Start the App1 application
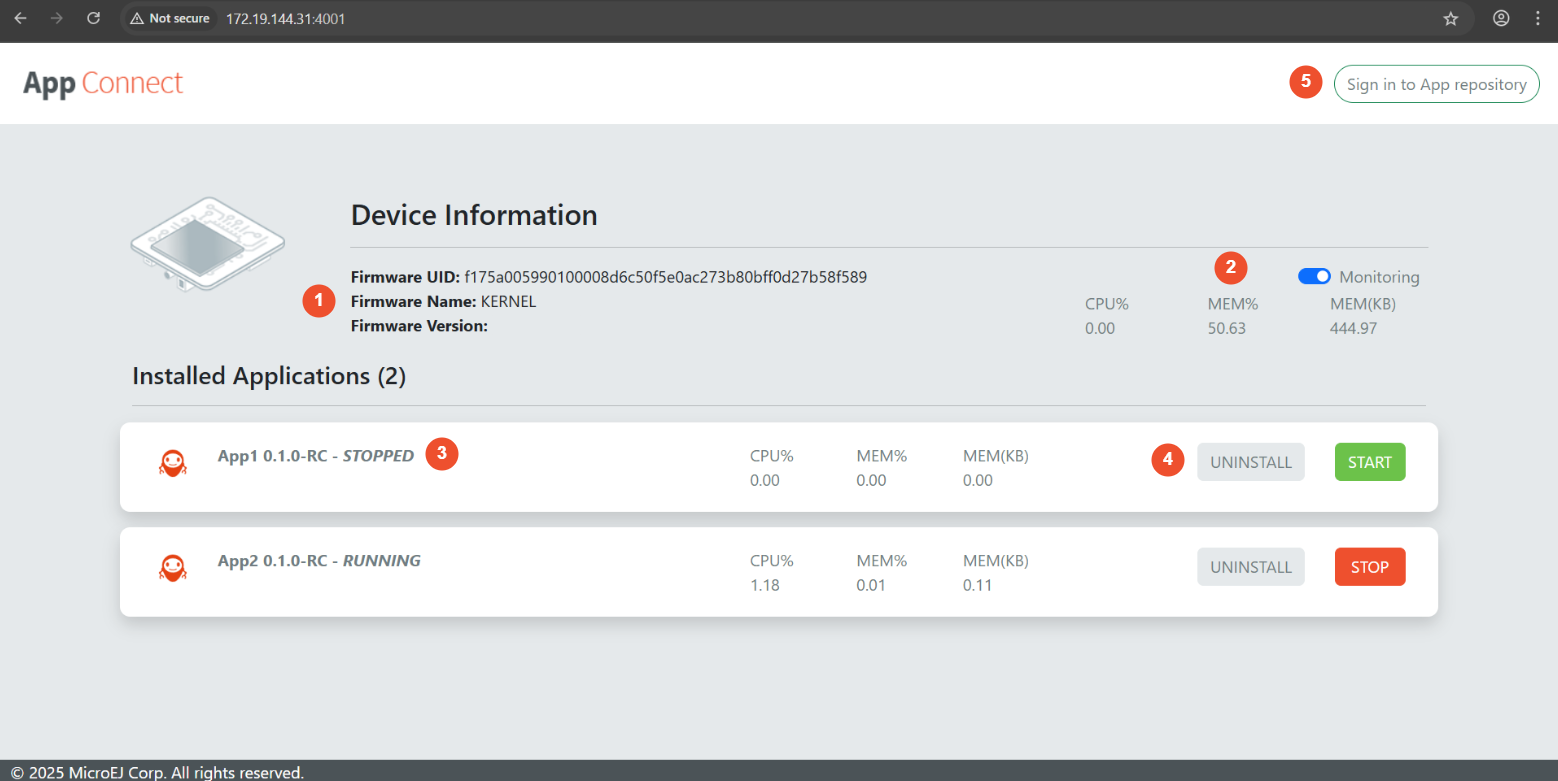 (1369, 462)
